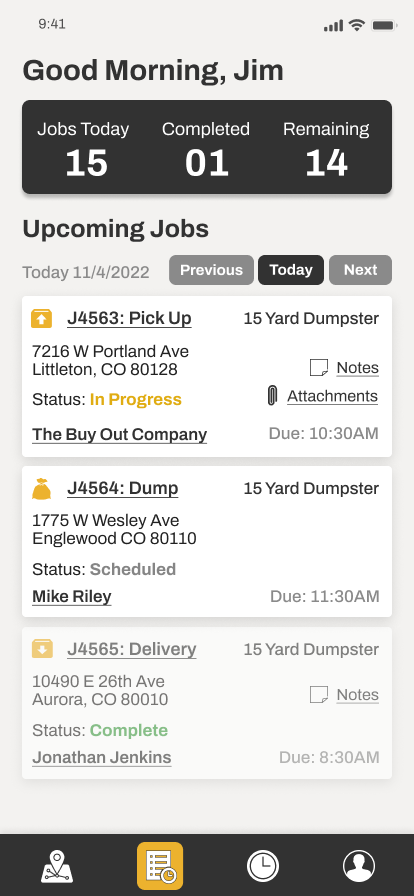Click the paperclip icon beside Attachments
Viewport: 414px width, 896px height.
(x=273, y=395)
